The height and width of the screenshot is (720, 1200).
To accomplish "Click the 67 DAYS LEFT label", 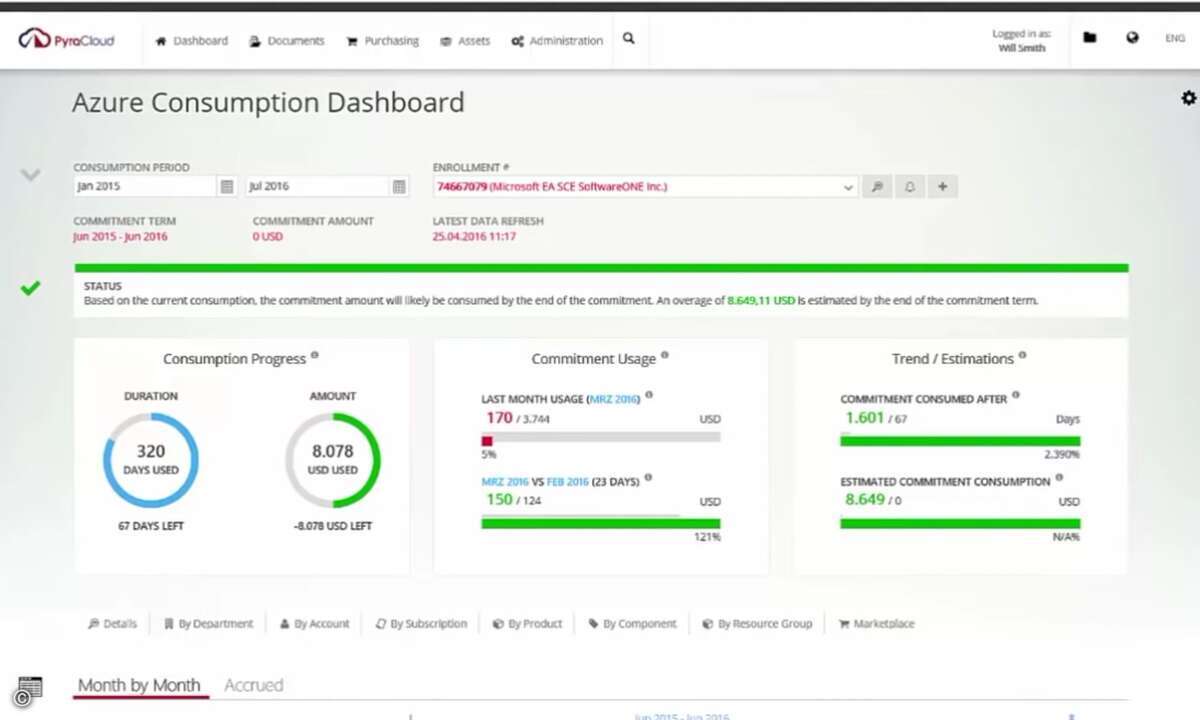I will 151,526.
